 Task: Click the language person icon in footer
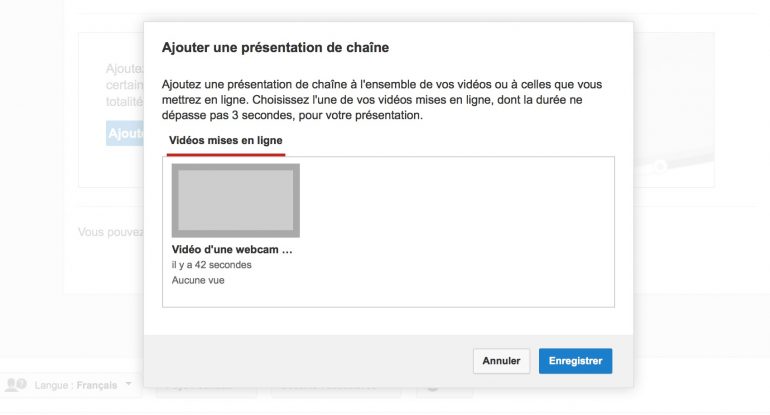pos(15,385)
